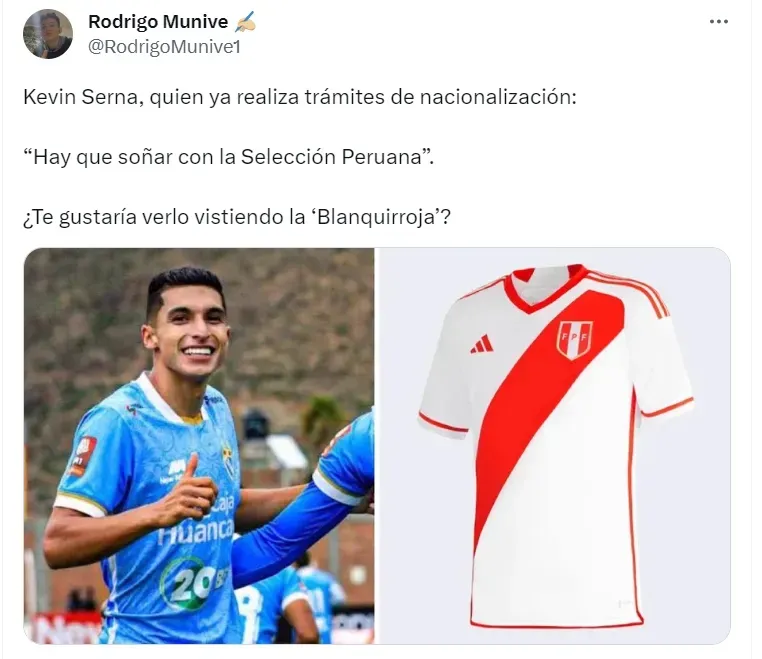Click the player's thumbs-up hand

[188, 493]
